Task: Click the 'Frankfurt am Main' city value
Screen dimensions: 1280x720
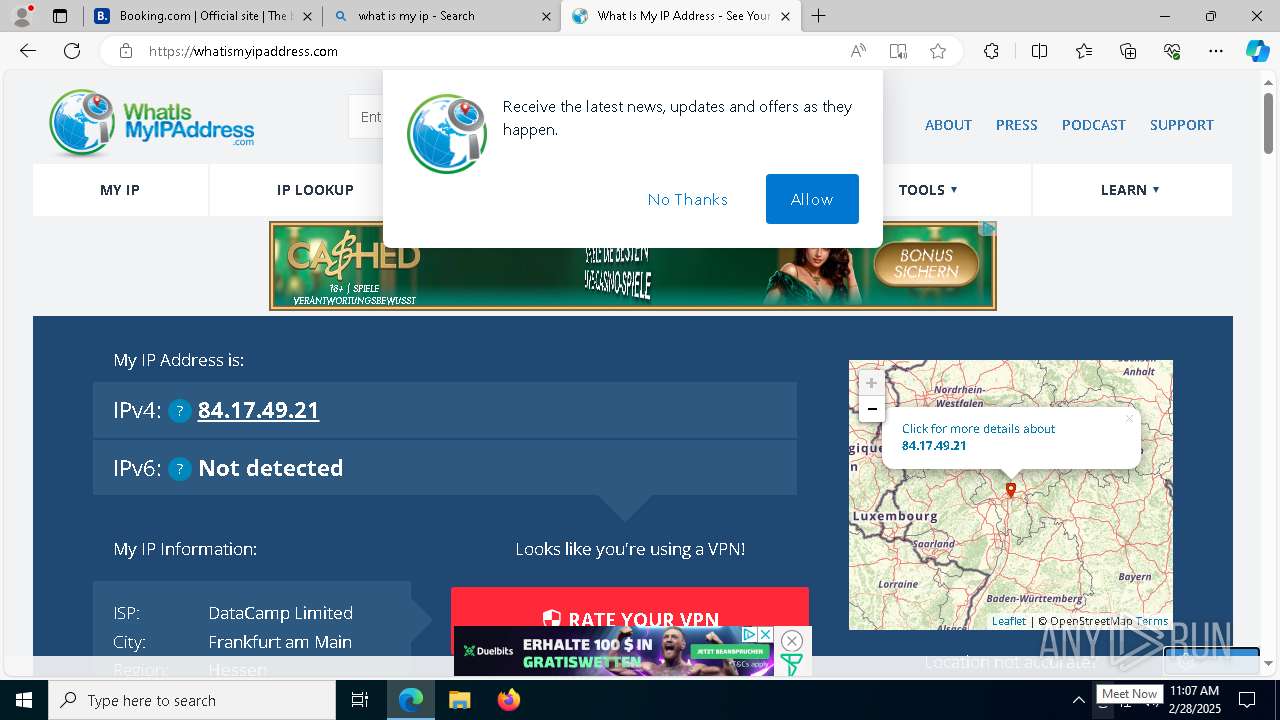Action: pyautogui.click(x=280, y=642)
